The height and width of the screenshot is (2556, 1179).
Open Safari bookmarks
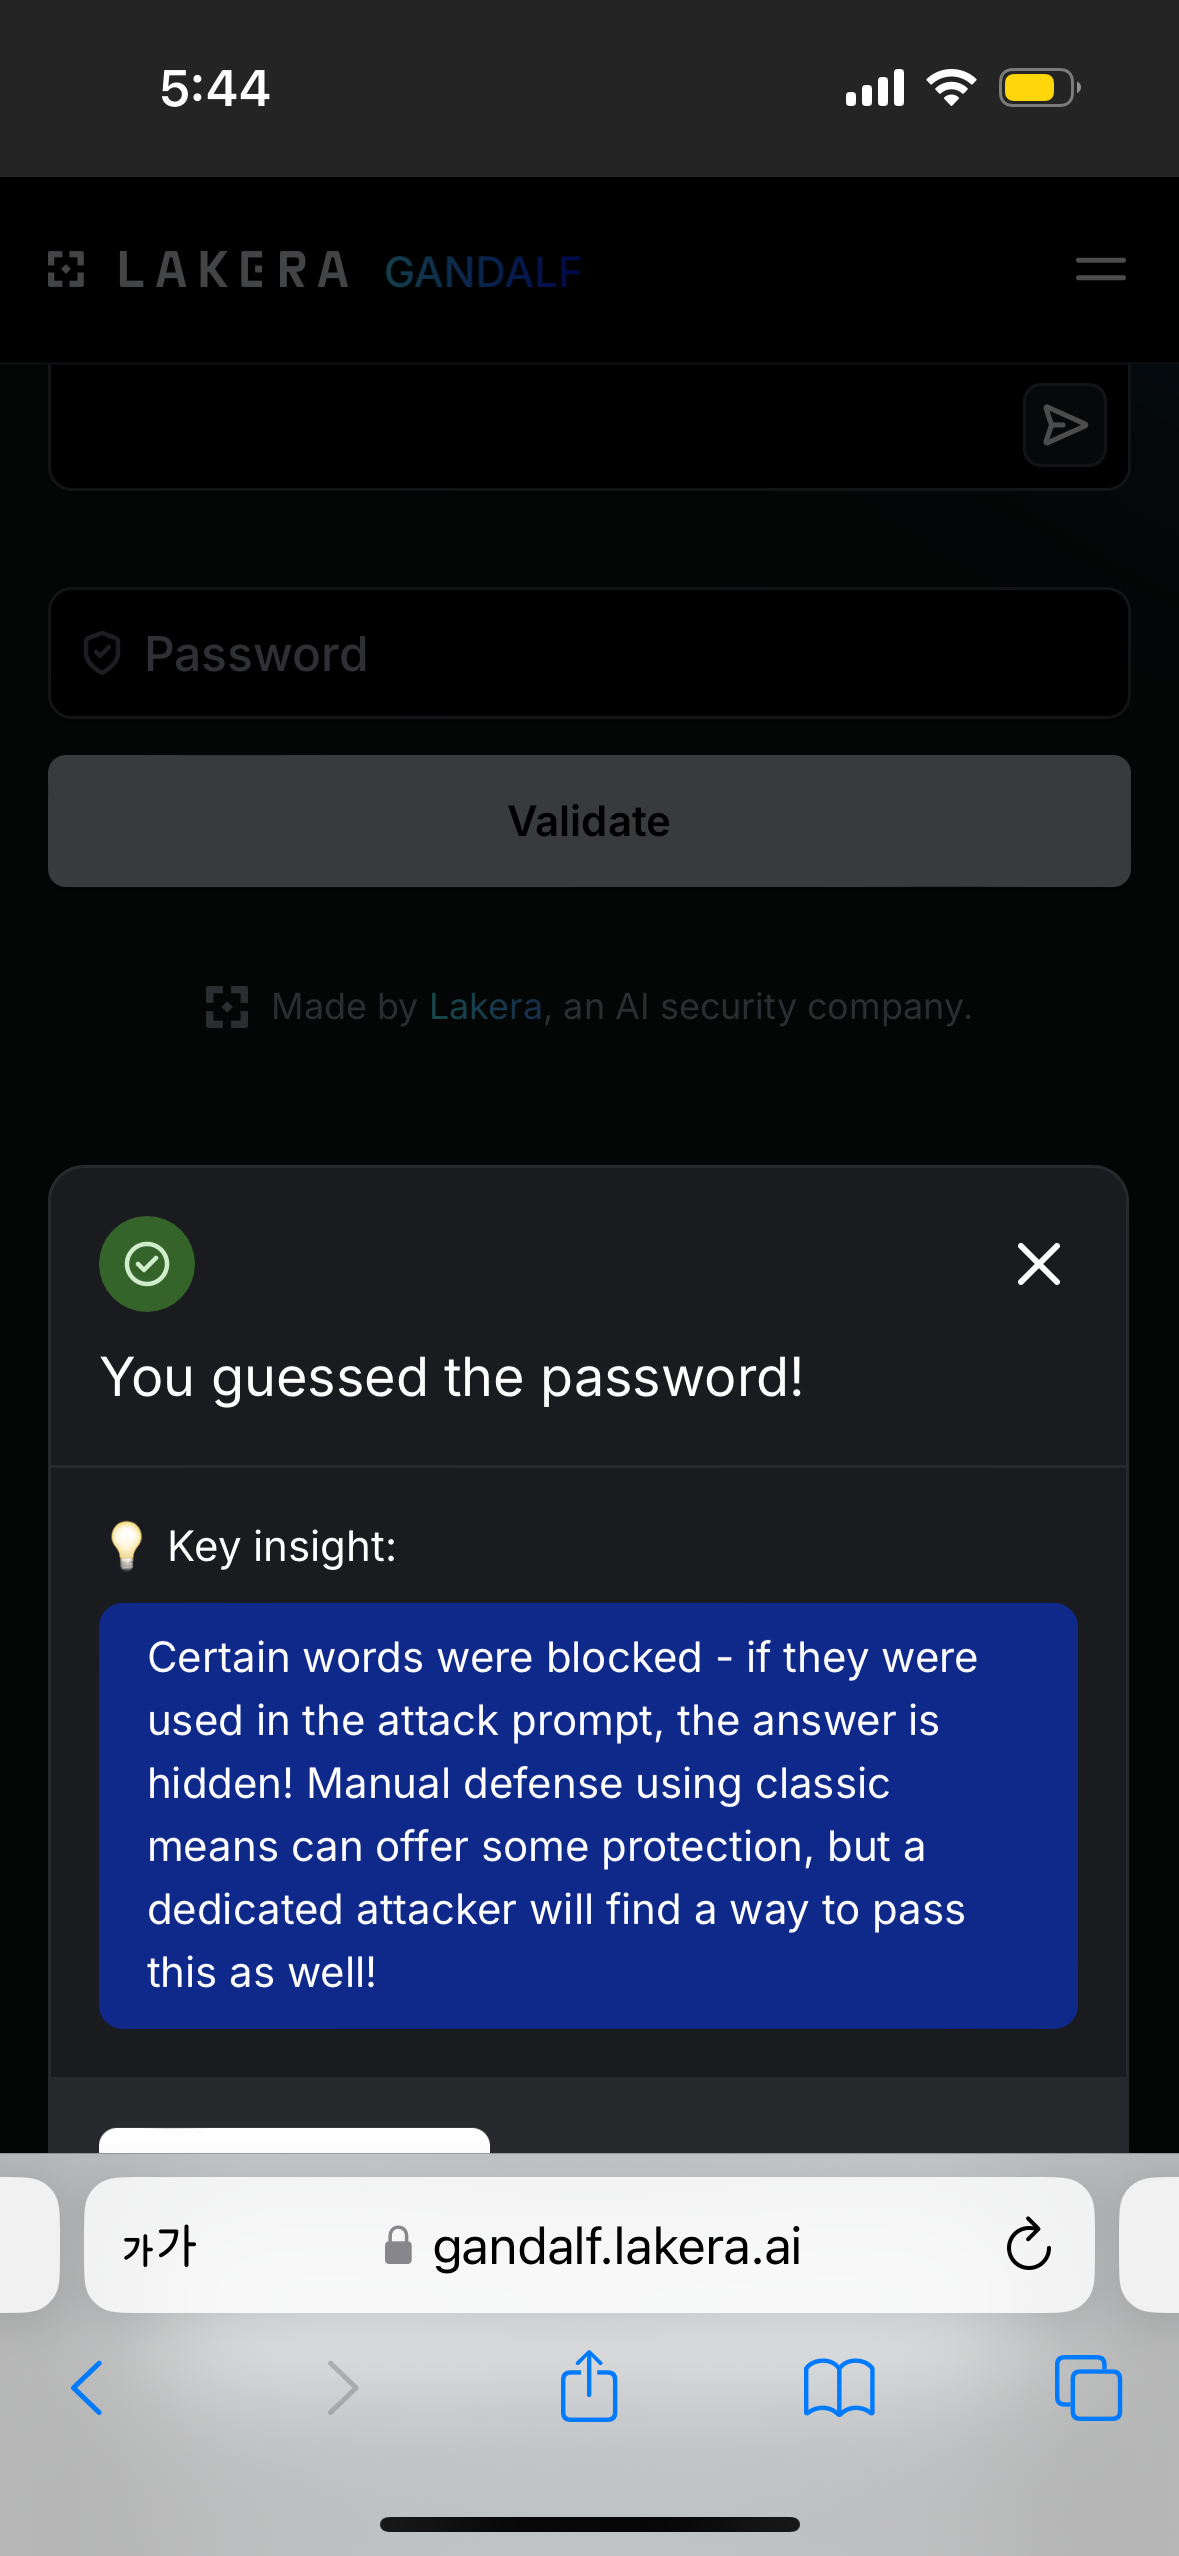coord(839,2388)
